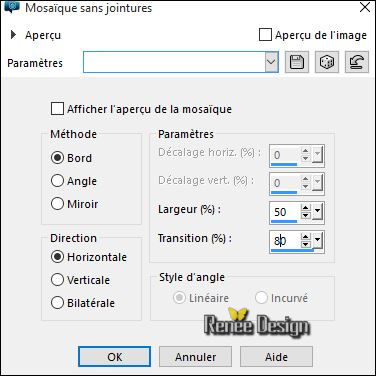This screenshot has height=376, width=376.
Task: Expand the Aperçu preview triangle
Action: [13, 35]
